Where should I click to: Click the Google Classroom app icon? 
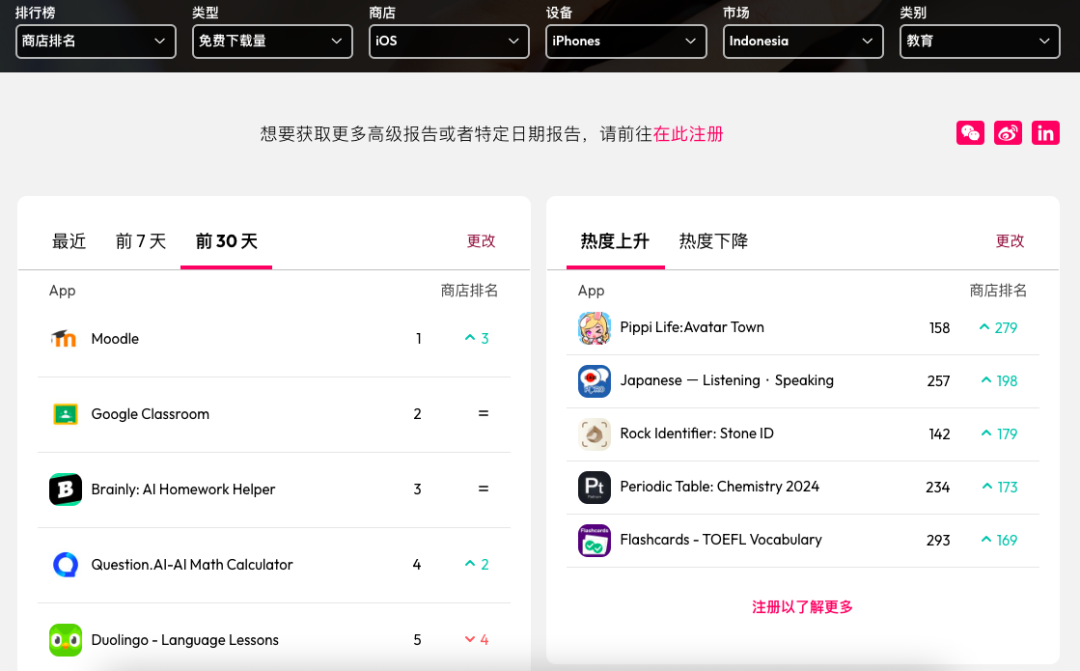[65, 414]
